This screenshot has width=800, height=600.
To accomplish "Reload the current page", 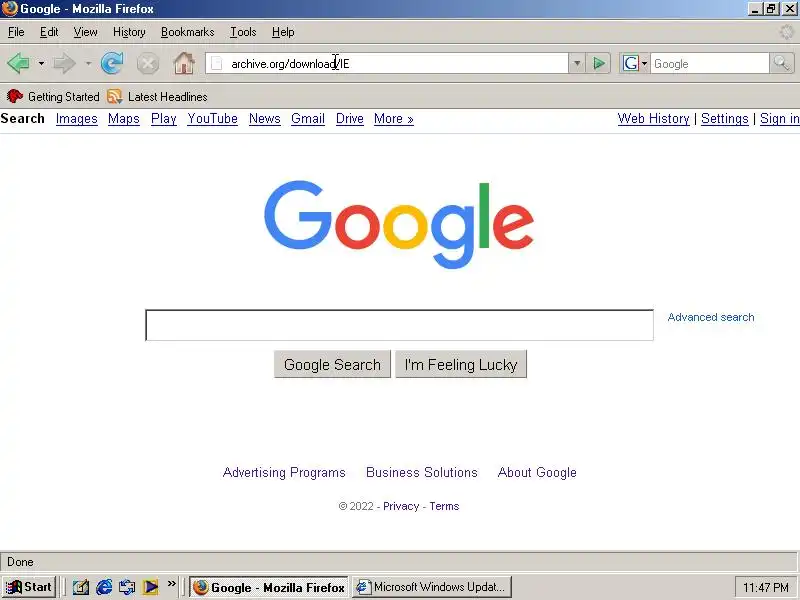I will (x=112, y=64).
